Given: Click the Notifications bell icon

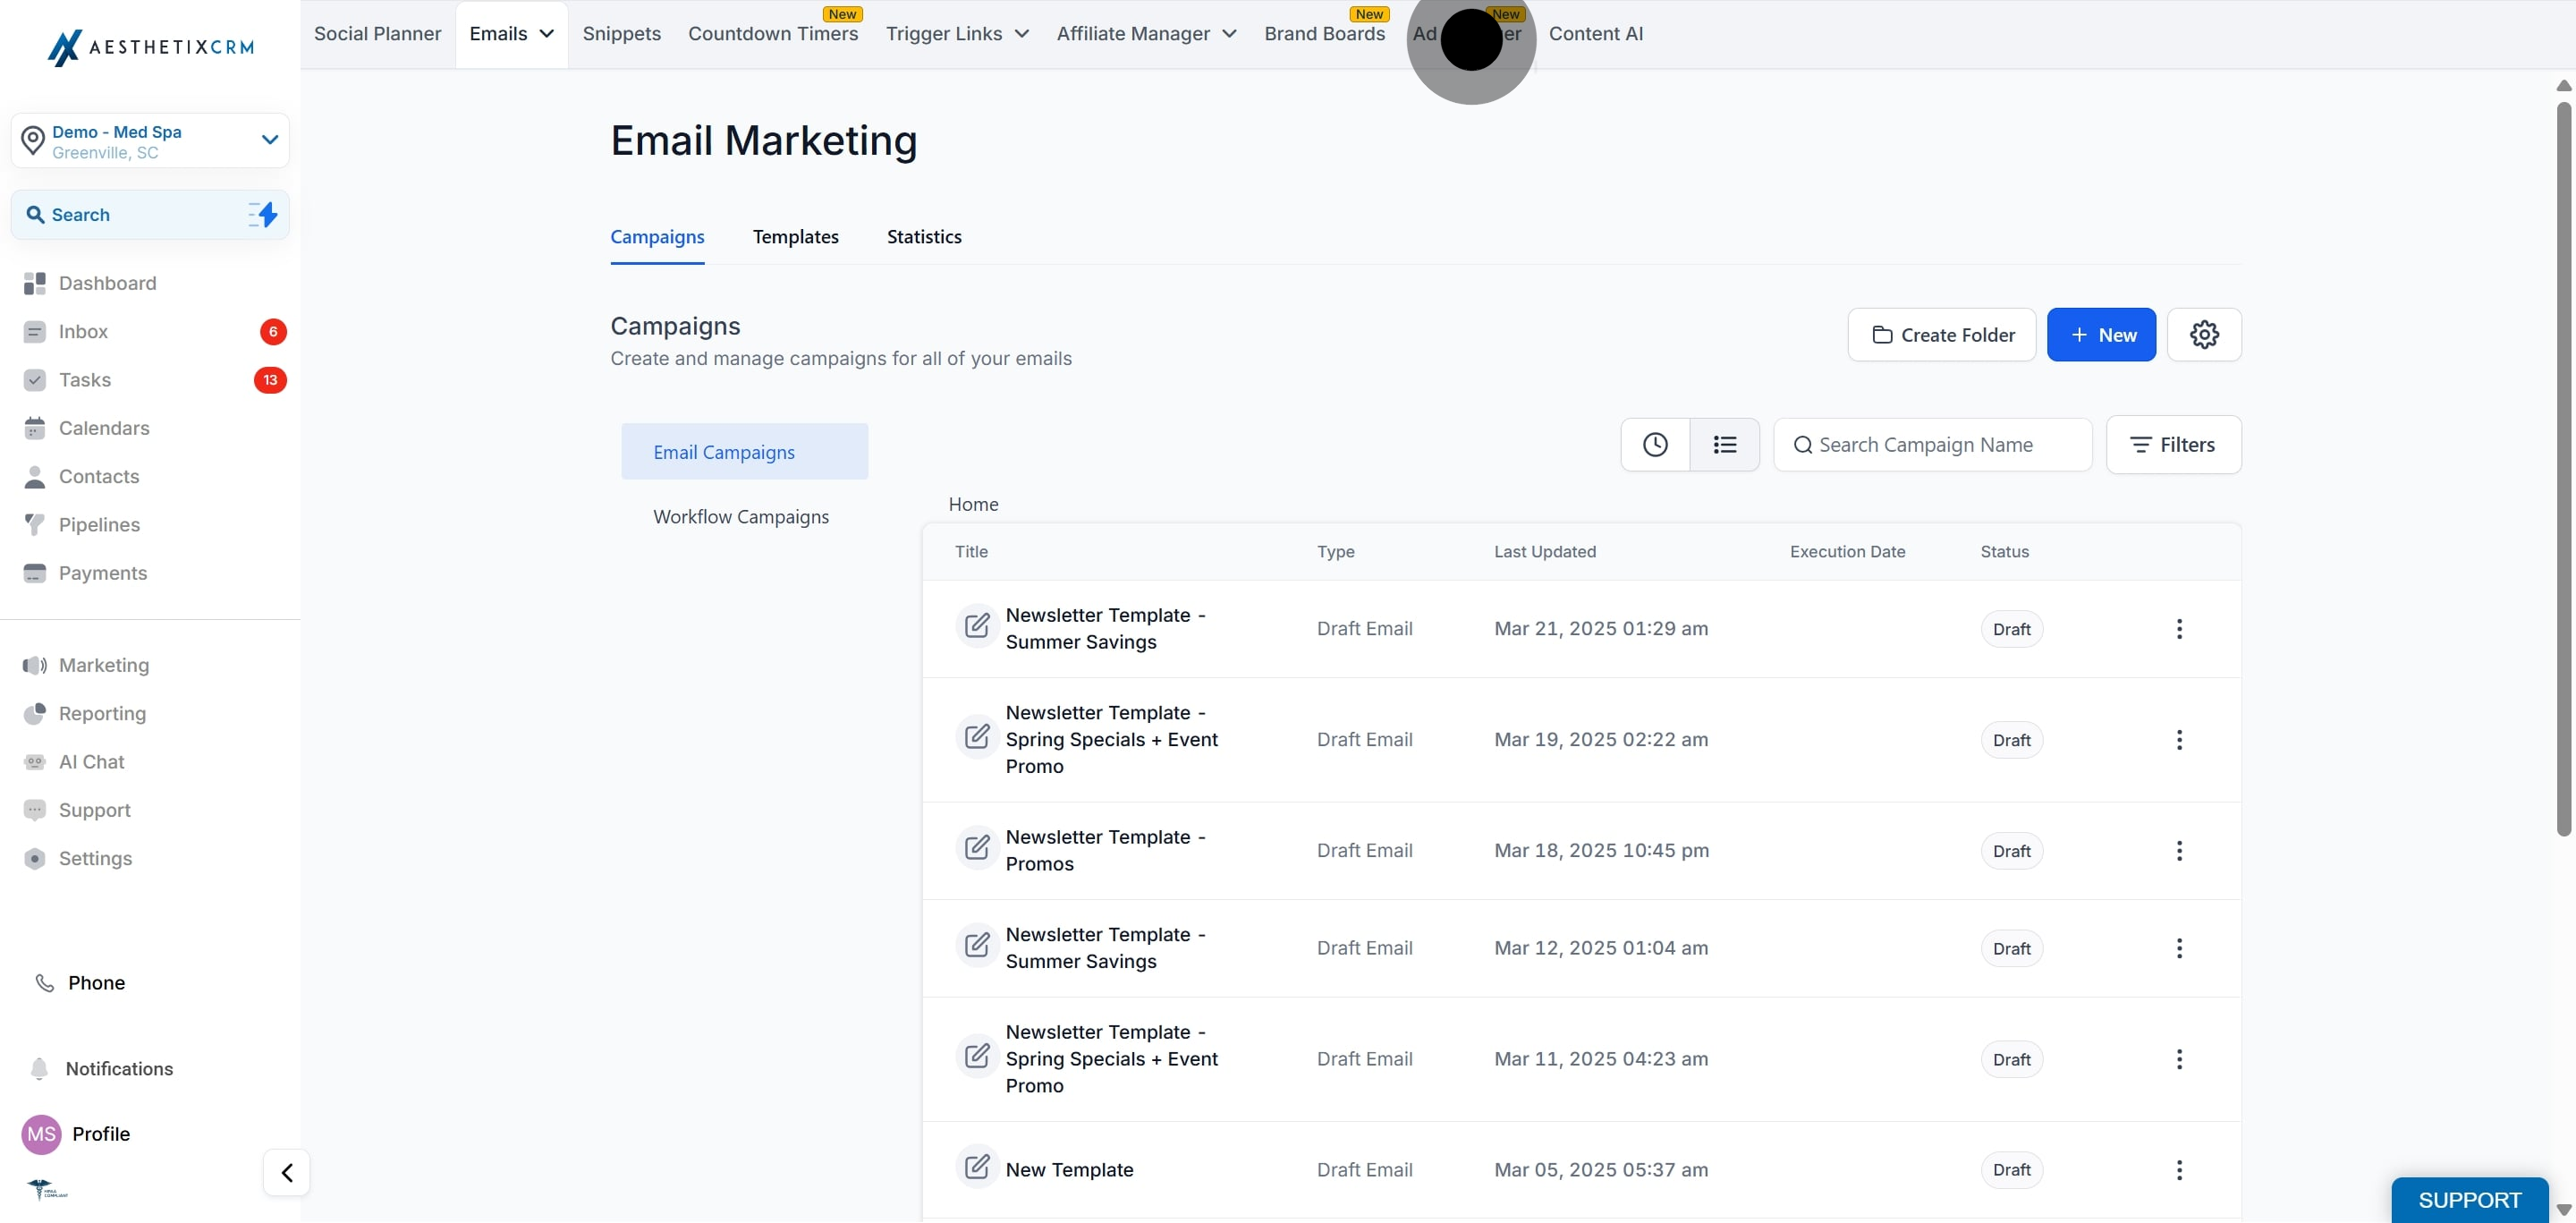Looking at the screenshot, I should tap(39, 1068).
